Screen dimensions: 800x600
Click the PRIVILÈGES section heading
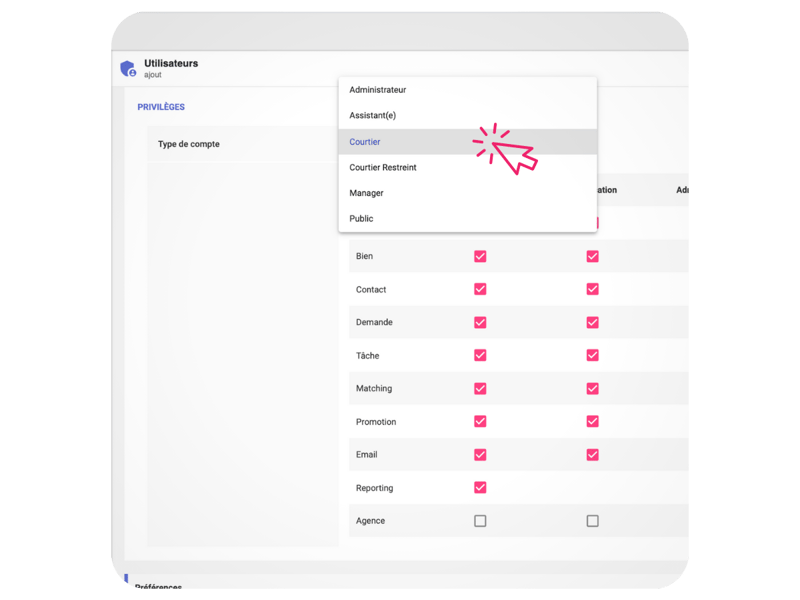click(x=161, y=107)
